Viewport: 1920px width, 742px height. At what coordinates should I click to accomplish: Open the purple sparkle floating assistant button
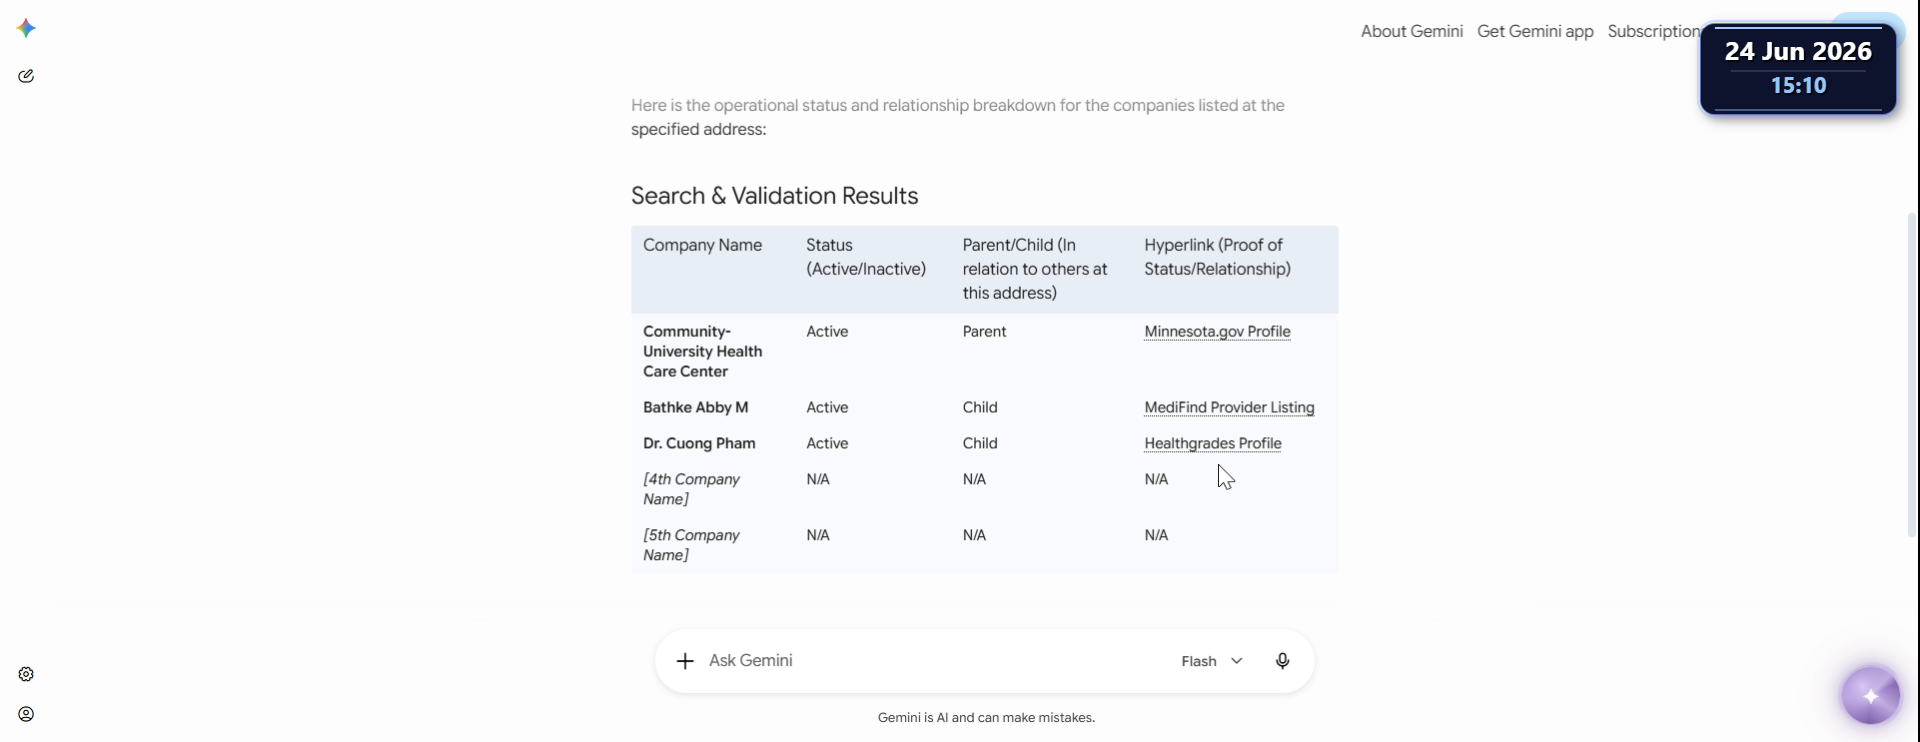(x=1870, y=695)
